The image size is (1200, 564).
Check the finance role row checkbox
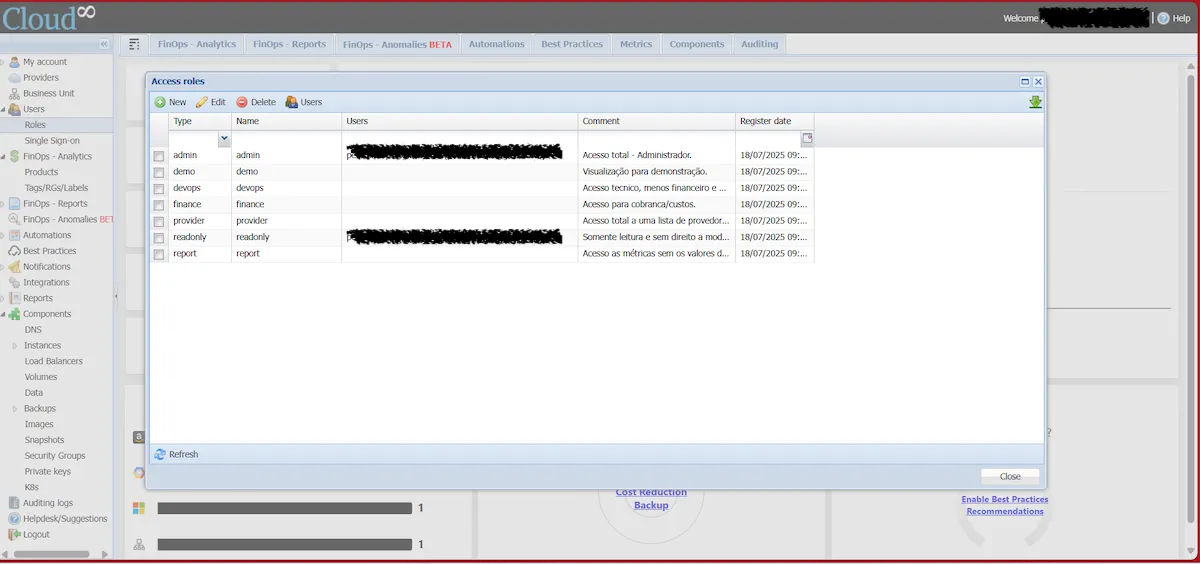coord(159,204)
